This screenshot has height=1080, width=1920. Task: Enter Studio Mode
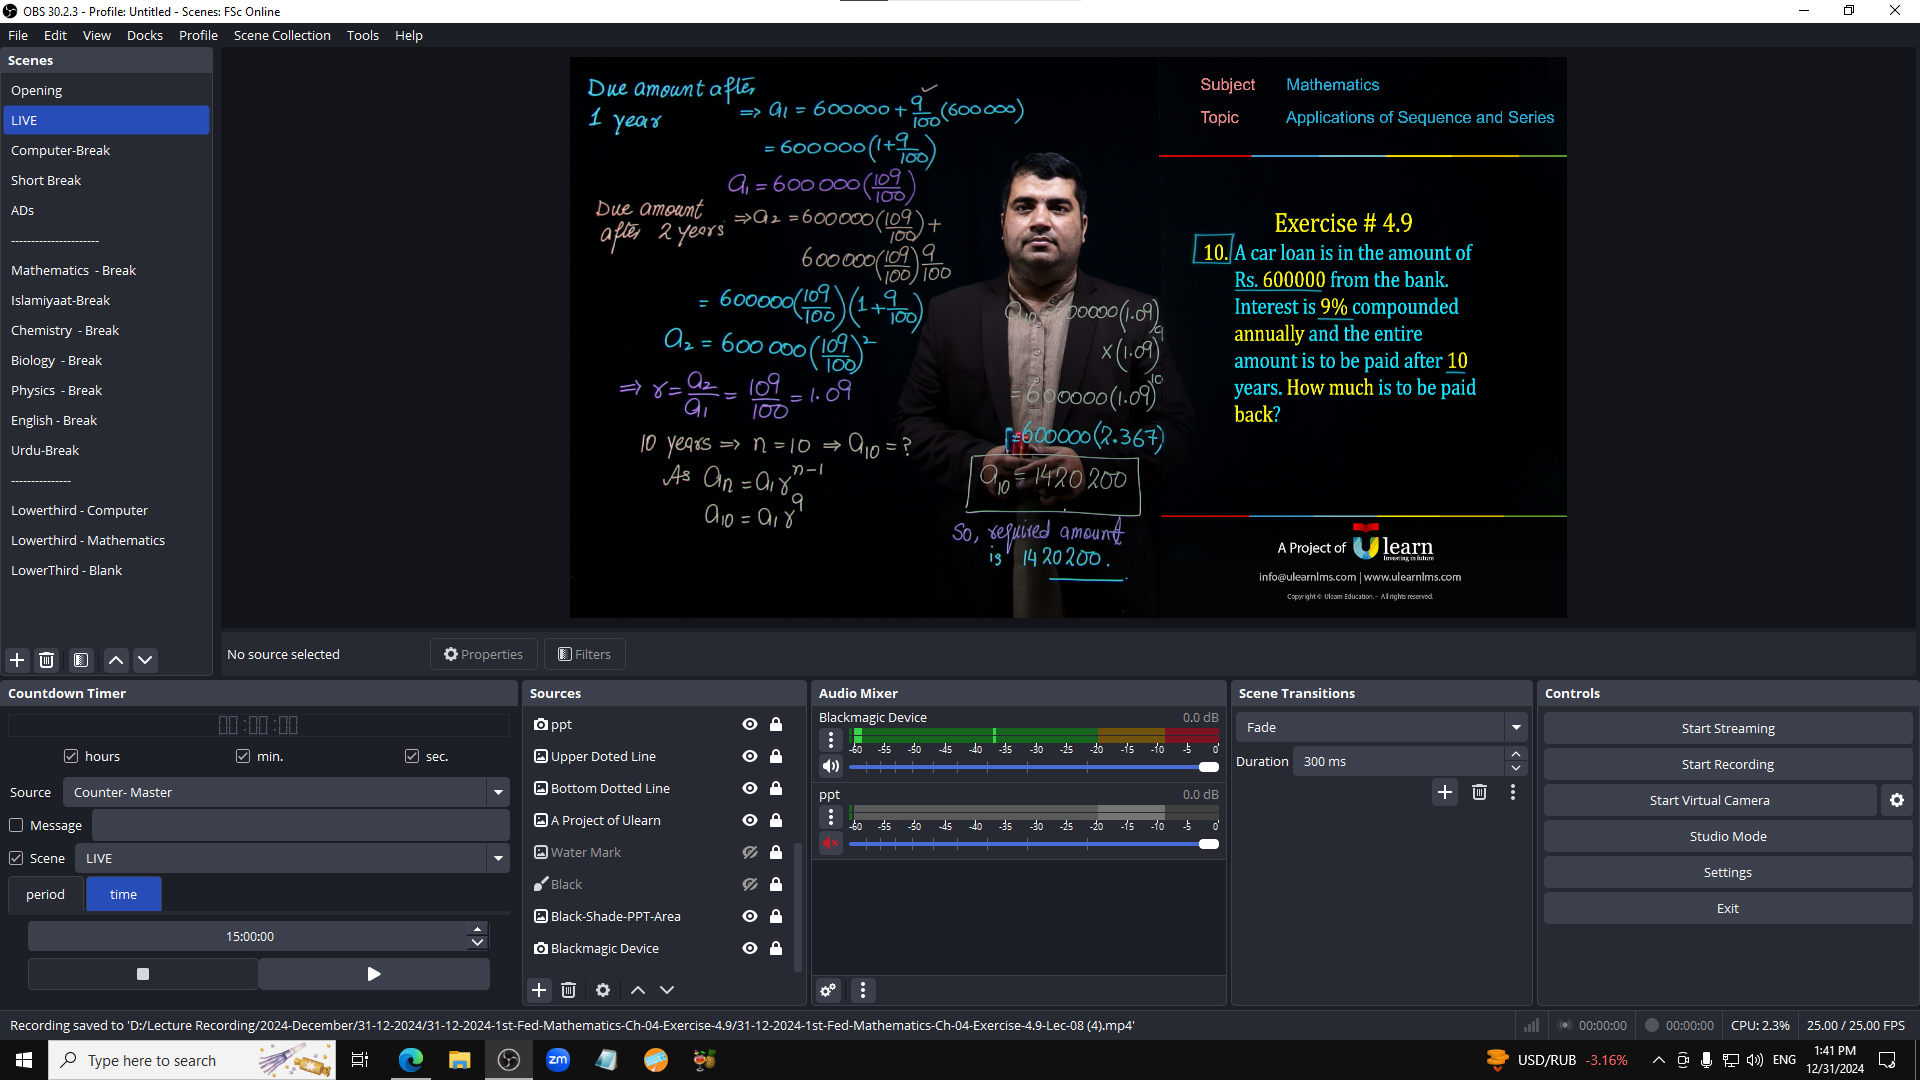pyautogui.click(x=1728, y=836)
